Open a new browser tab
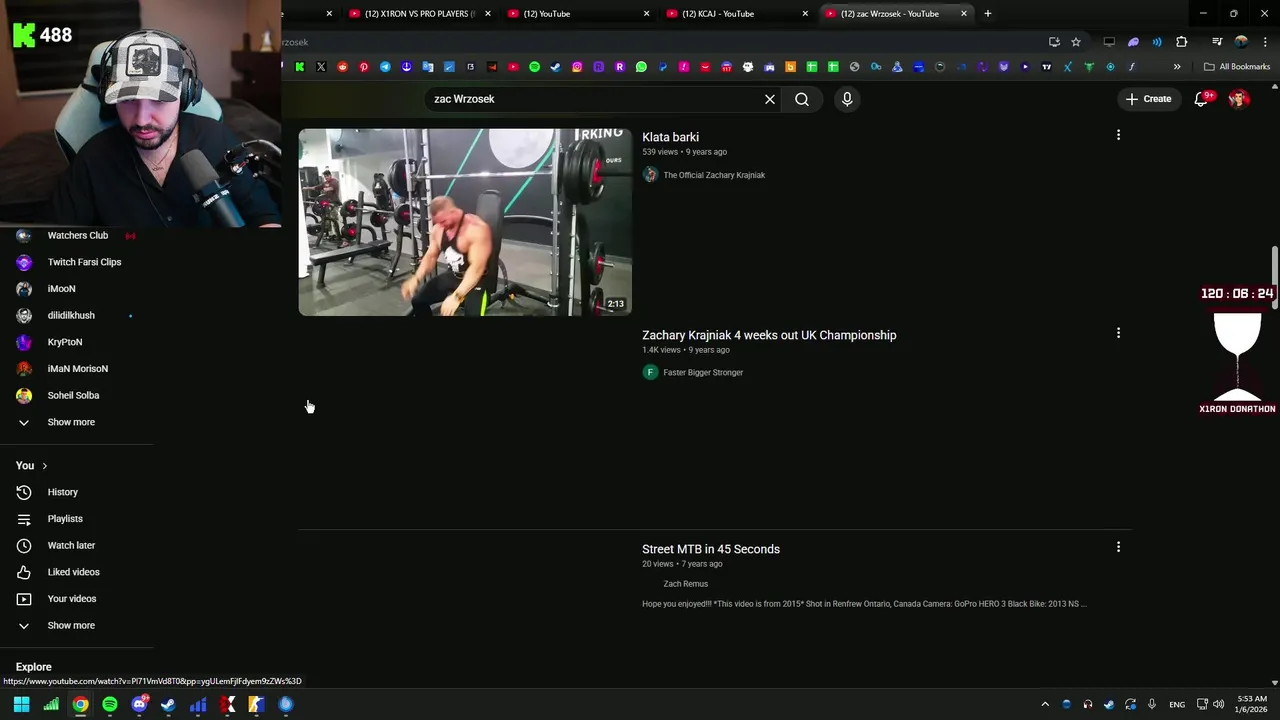This screenshot has height=720, width=1280. (x=988, y=14)
